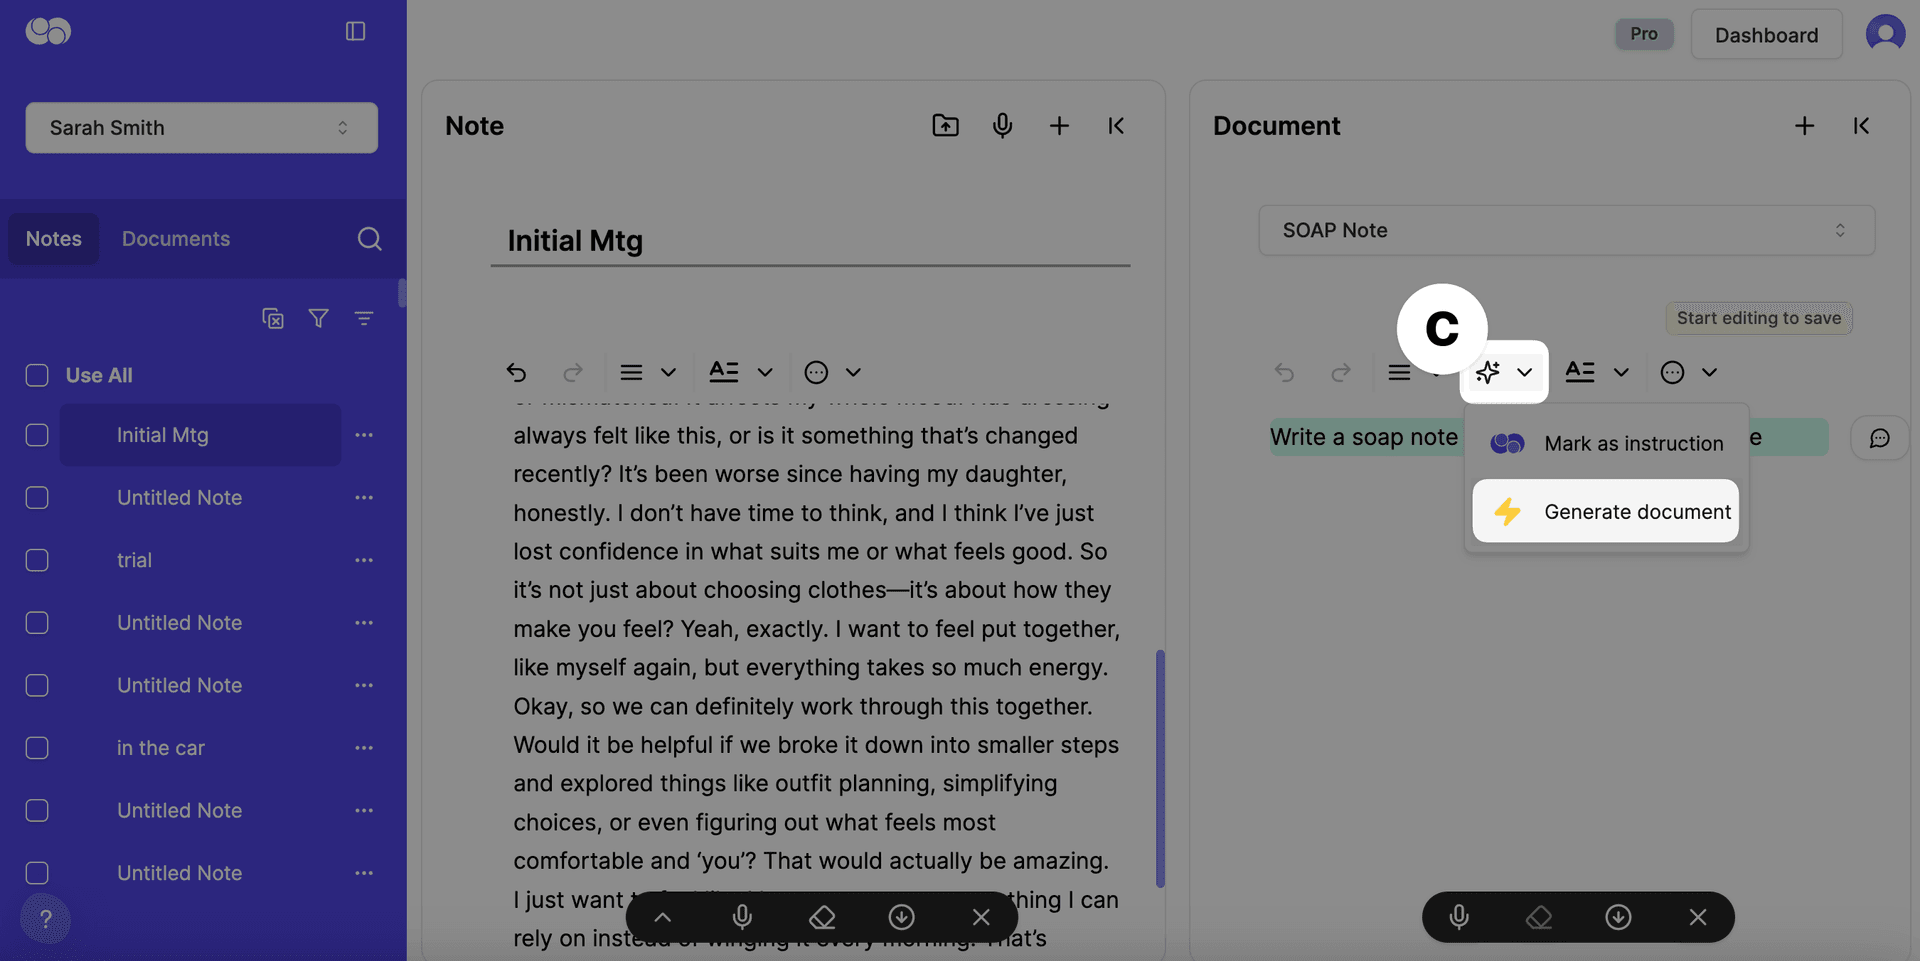
Task: Add a new document with the plus icon
Action: click(x=1804, y=125)
